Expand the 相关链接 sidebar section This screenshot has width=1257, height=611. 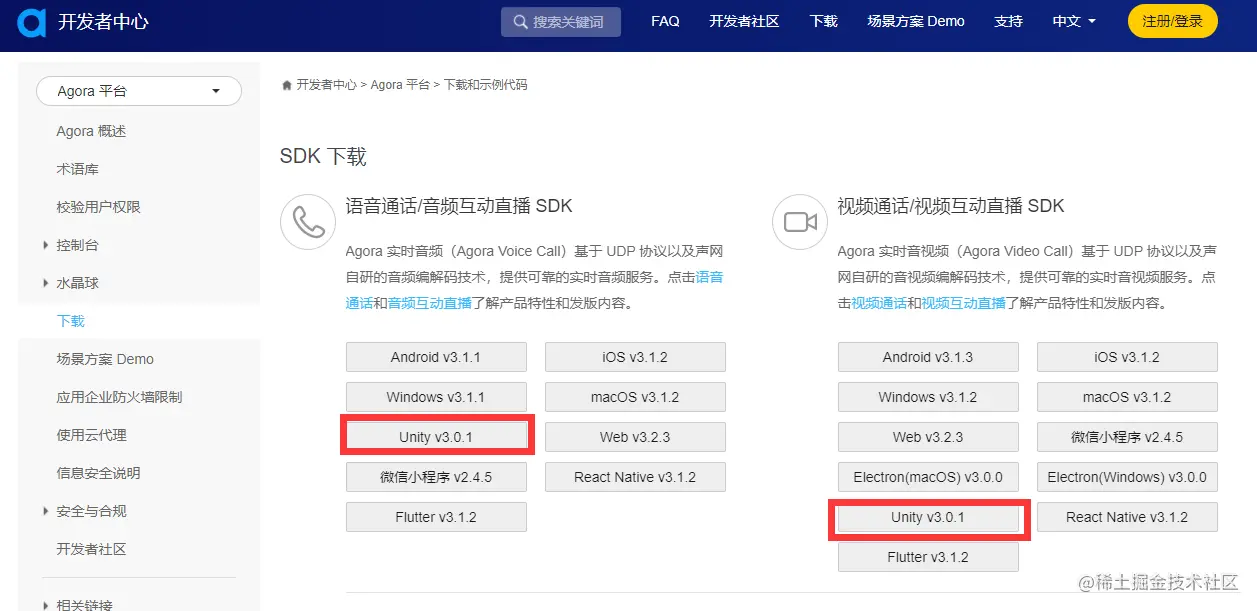coord(84,604)
